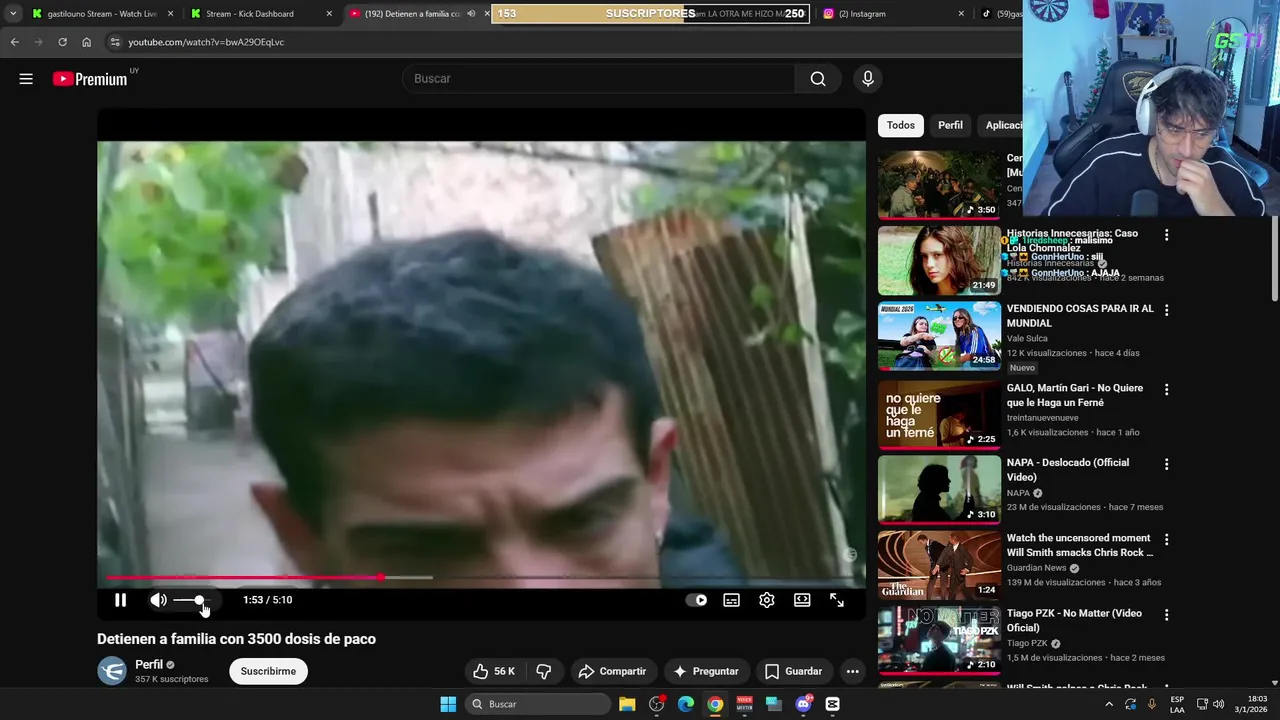Open VENDIENDO COSAS PARA IR AL MUNDIAL thumbnail

(x=939, y=335)
